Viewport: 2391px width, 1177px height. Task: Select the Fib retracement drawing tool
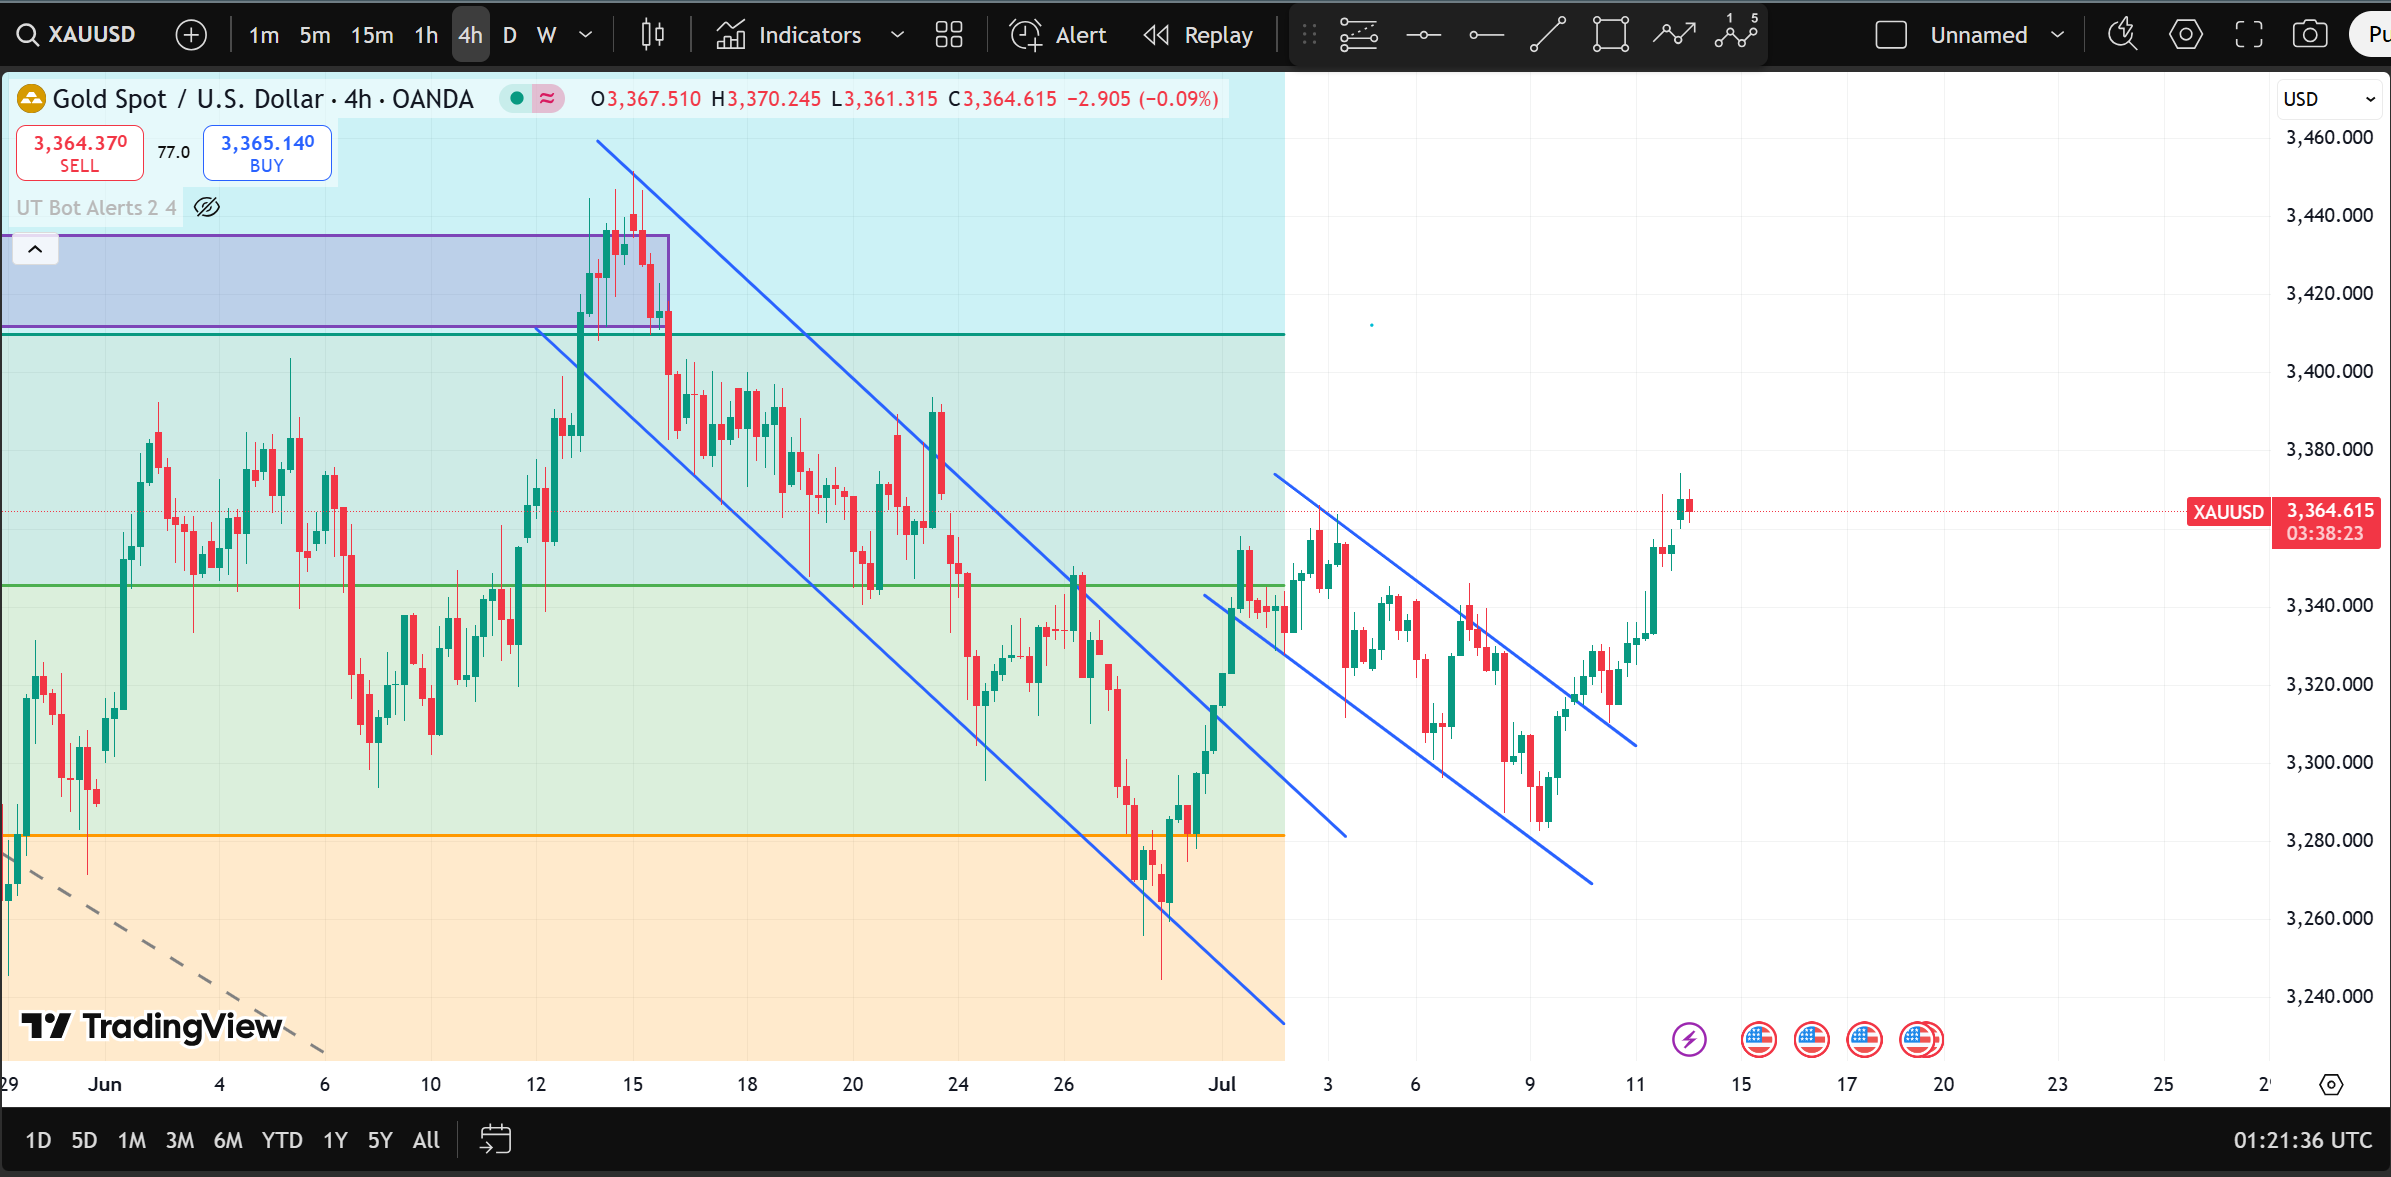tap(1359, 35)
